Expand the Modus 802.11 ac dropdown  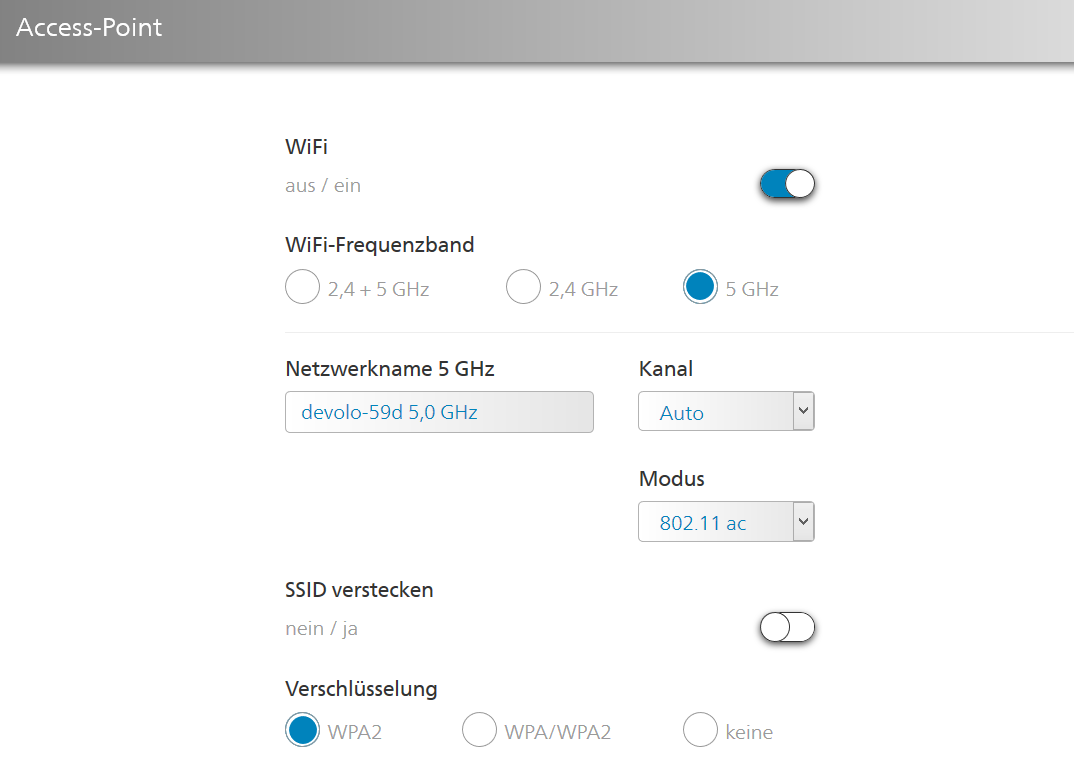[726, 521]
